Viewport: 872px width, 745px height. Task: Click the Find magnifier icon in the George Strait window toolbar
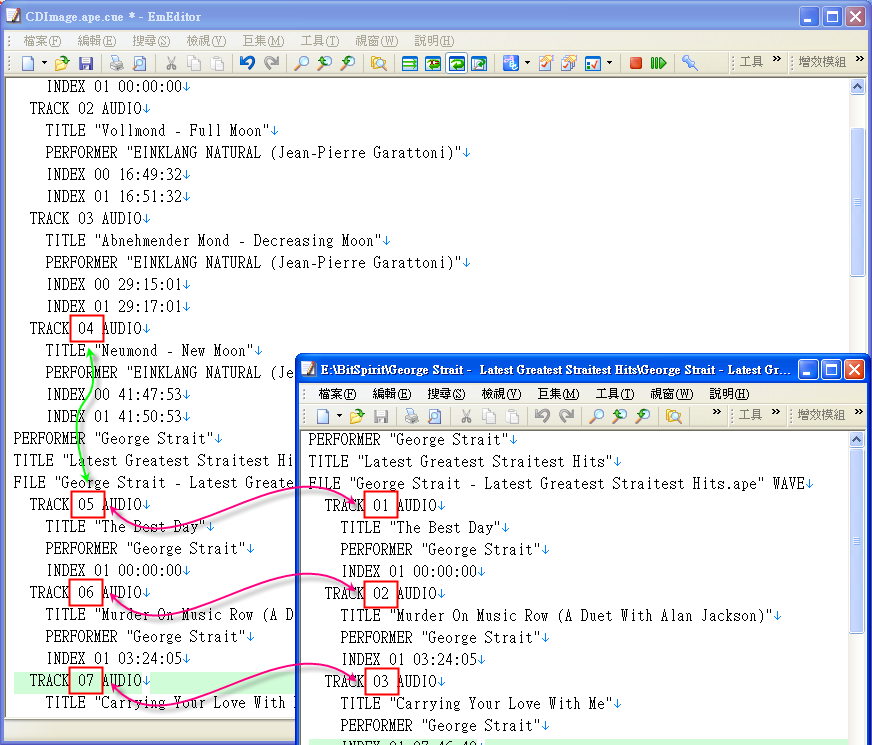[596, 416]
